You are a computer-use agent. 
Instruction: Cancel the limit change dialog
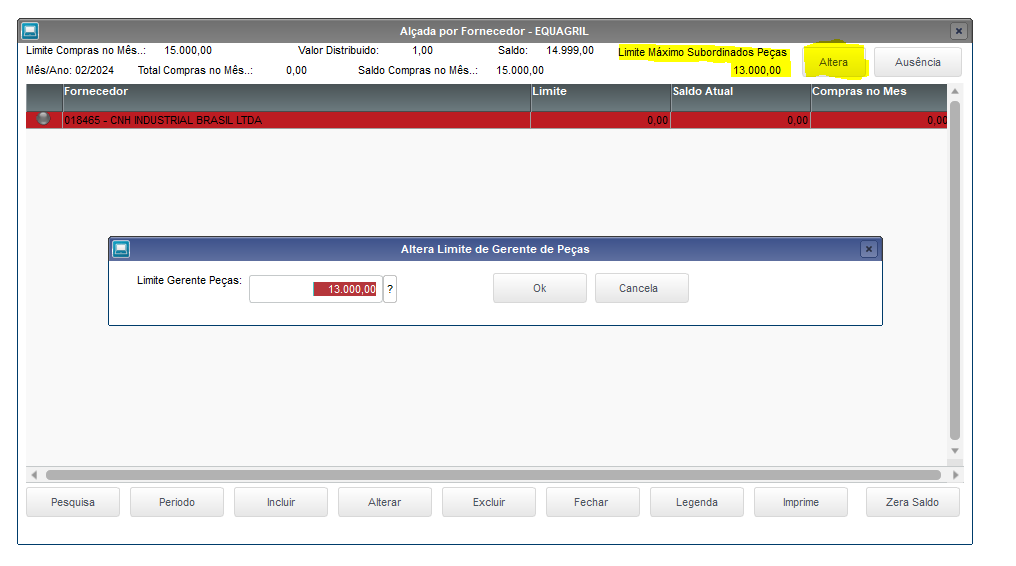coord(641,288)
